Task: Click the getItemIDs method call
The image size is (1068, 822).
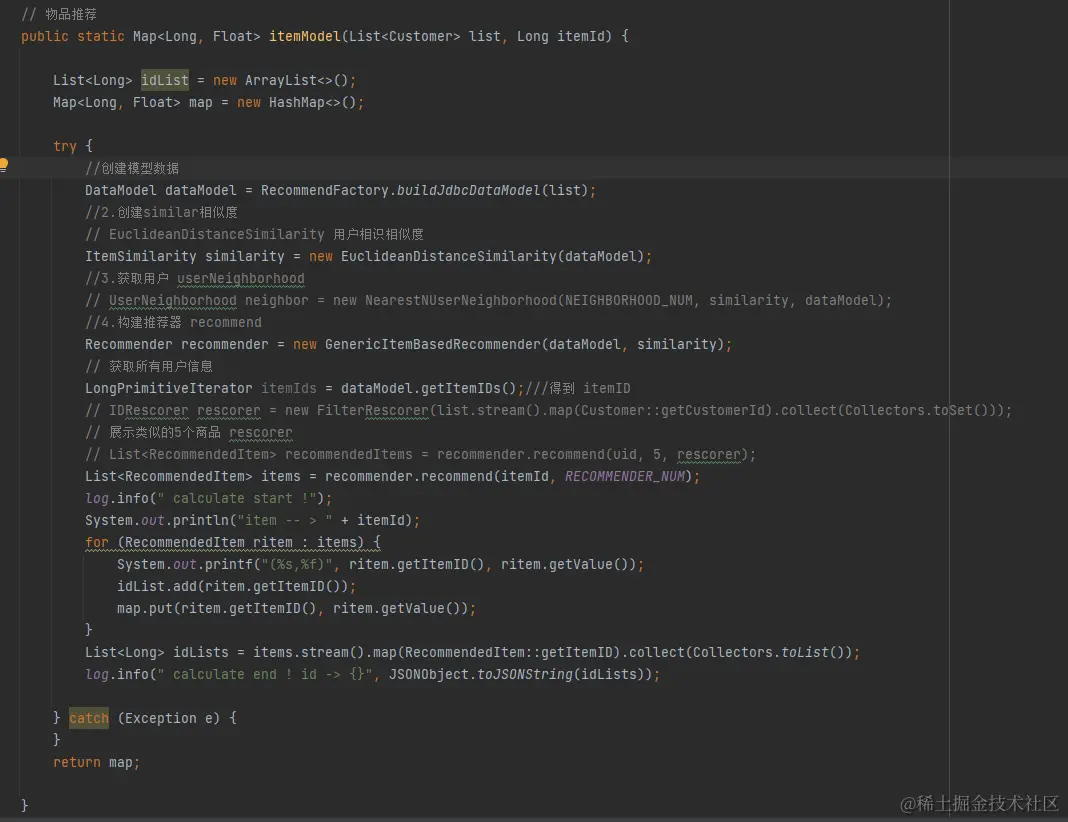Action: click(461, 388)
